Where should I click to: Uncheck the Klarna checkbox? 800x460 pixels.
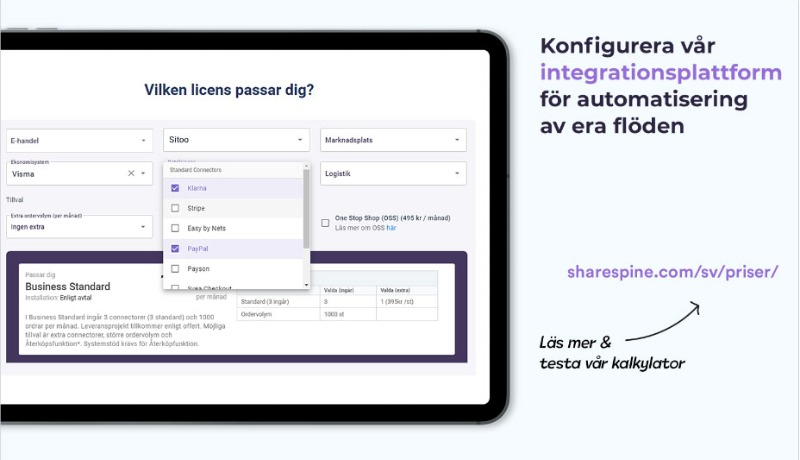pyautogui.click(x=175, y=188)
